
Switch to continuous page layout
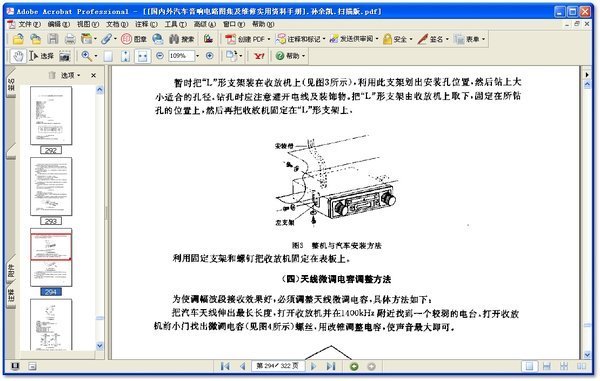pyautogui.click(x=546, y=366)
